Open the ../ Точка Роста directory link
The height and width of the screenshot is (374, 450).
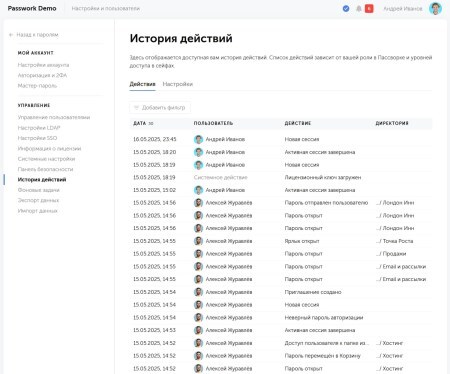[x=395, y=241]
